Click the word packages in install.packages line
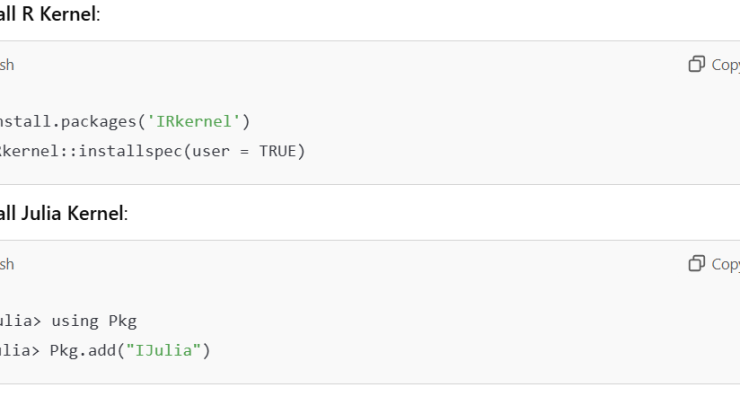Screen dimensions: 740x414 pyautogui.click(x=99, y=122)
